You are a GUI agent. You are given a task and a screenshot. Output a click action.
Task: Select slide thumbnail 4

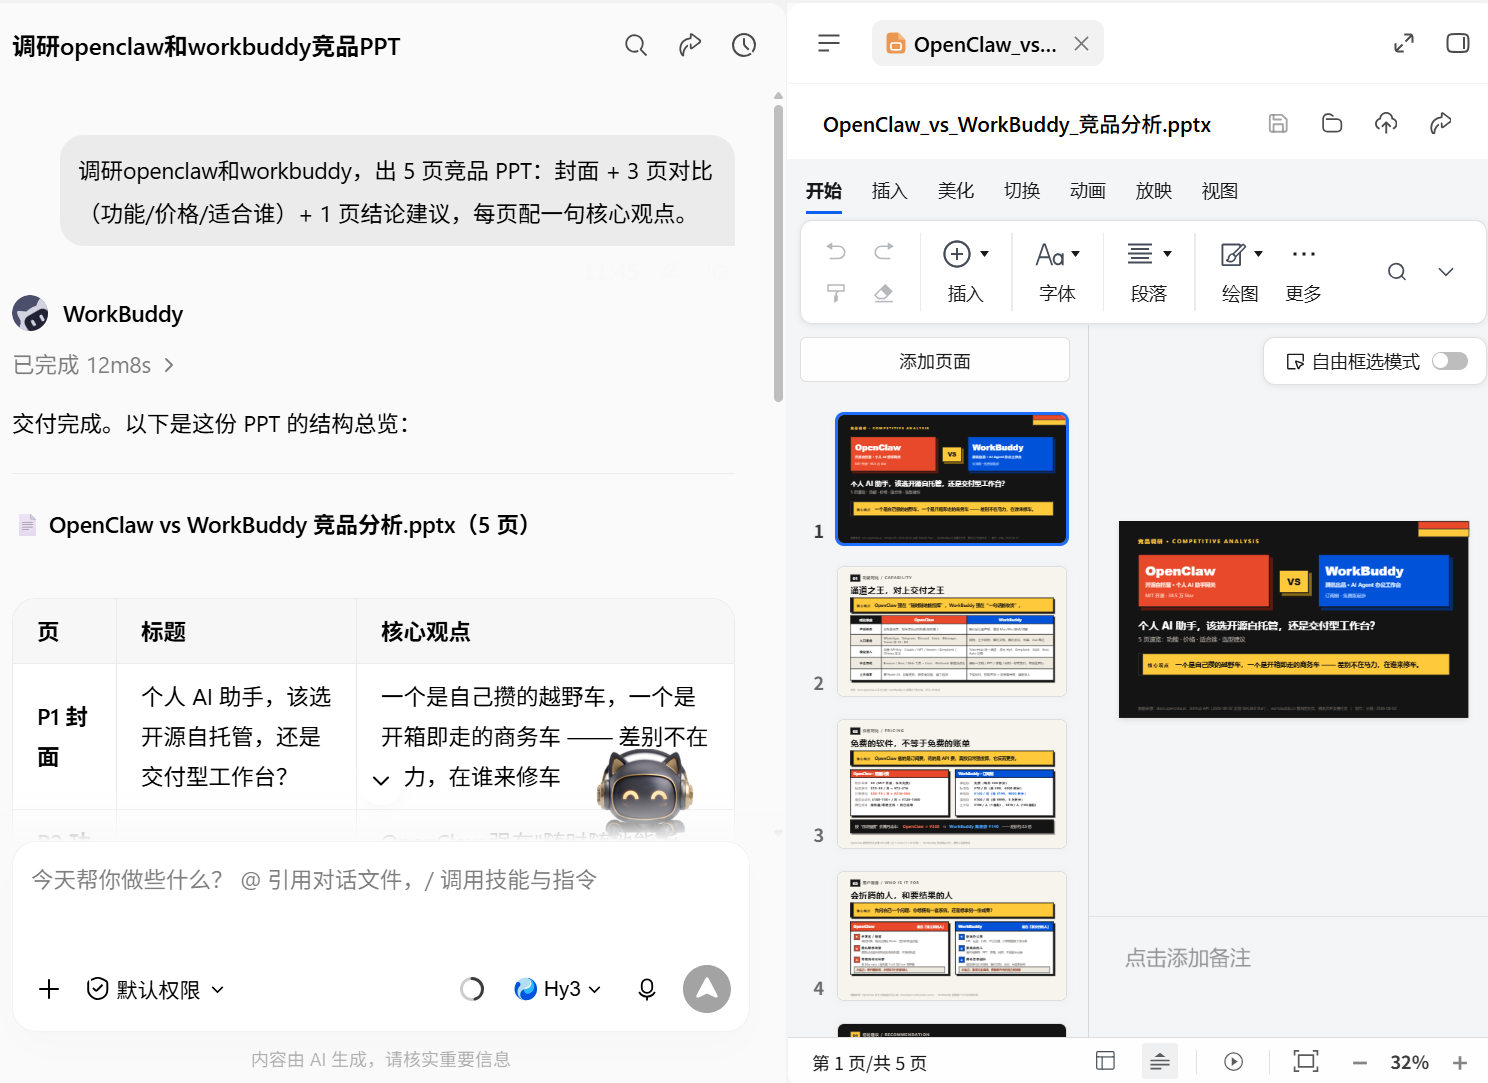[952, 935]
